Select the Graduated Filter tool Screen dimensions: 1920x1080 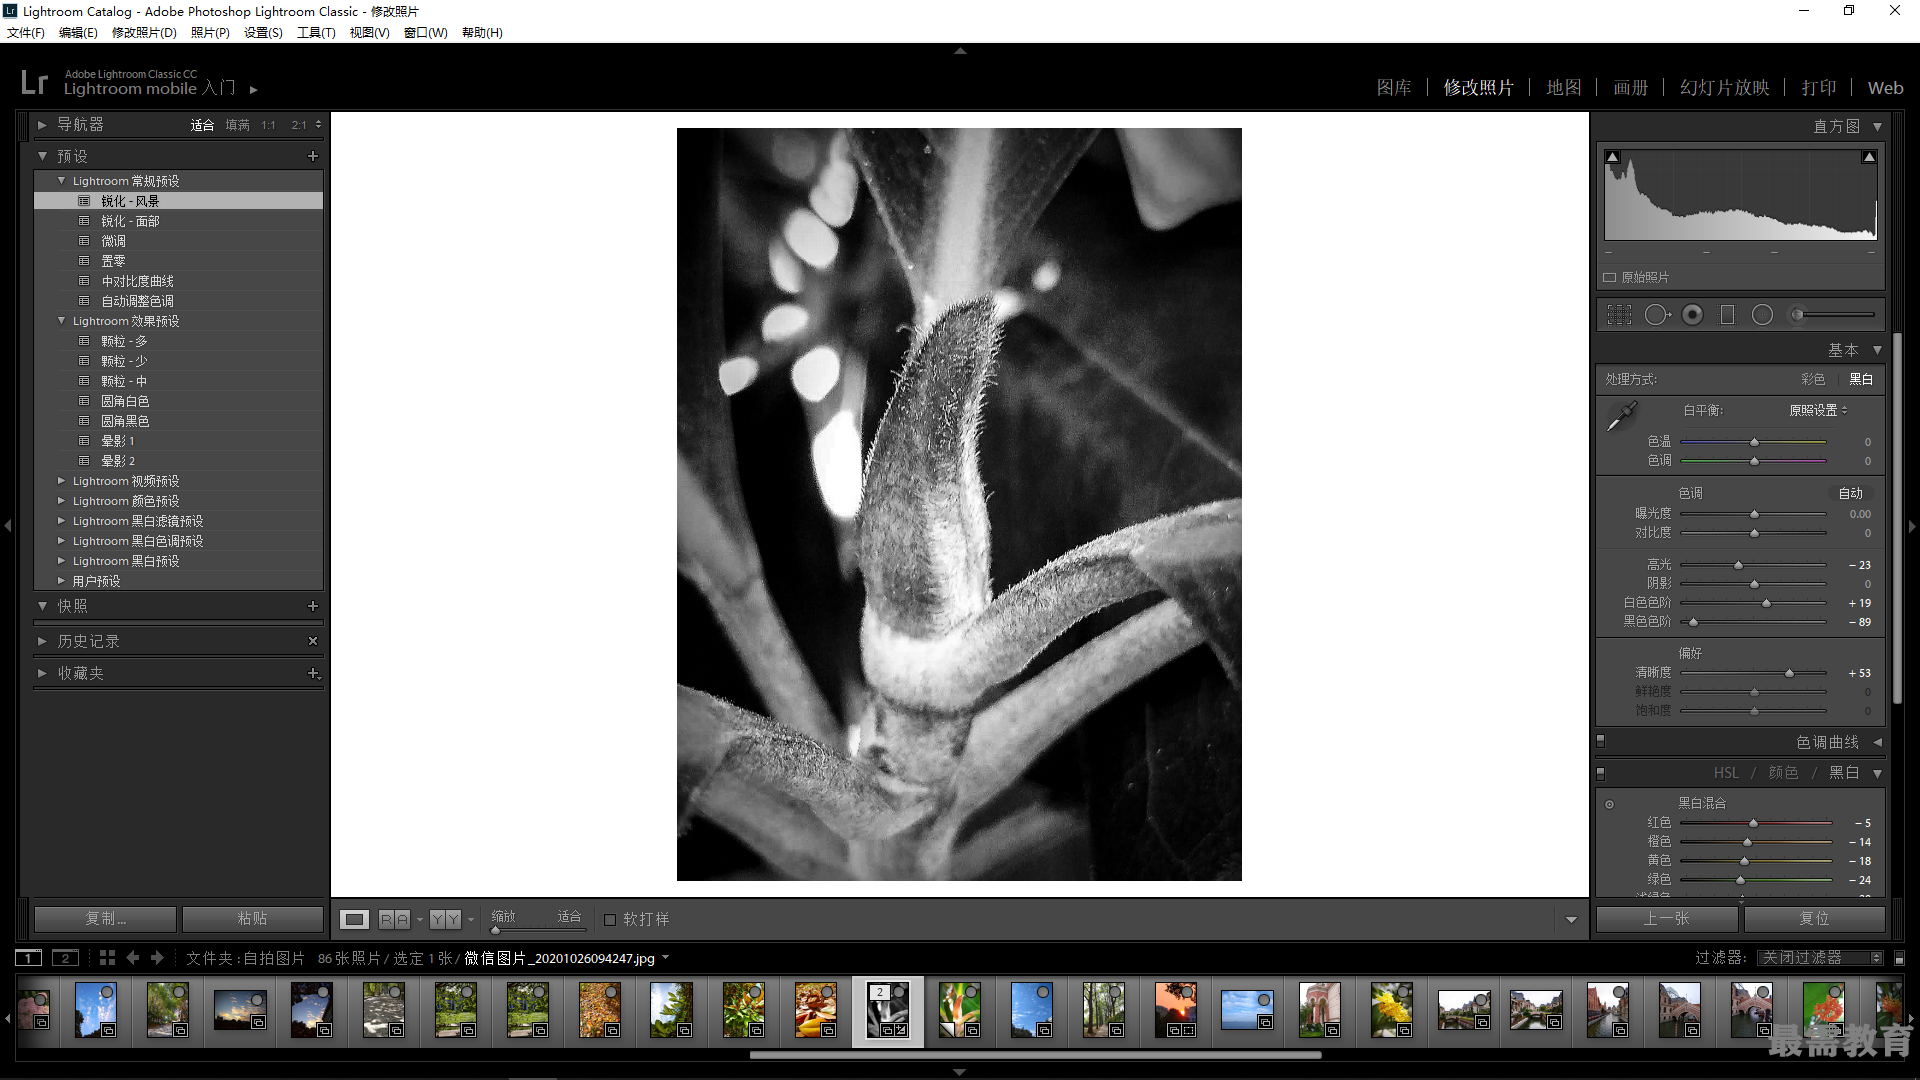[x=1727, y=315]
